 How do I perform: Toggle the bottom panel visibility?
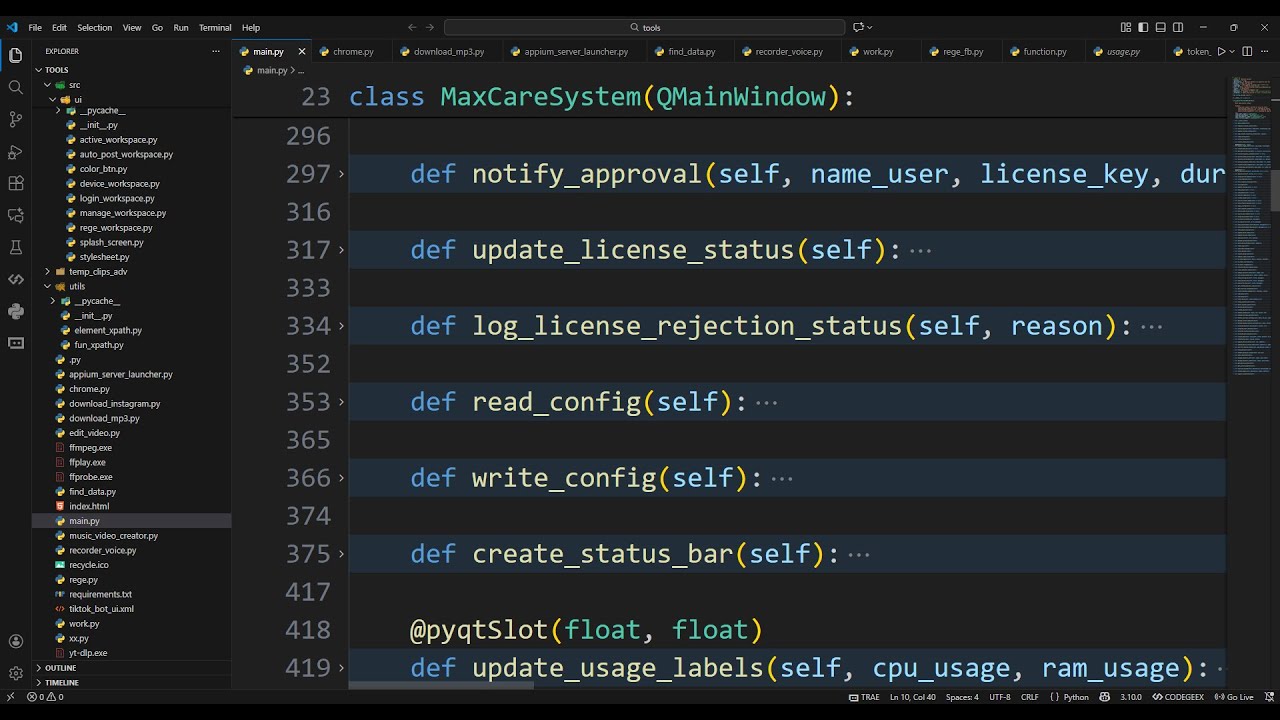(x=1161, y=27)
